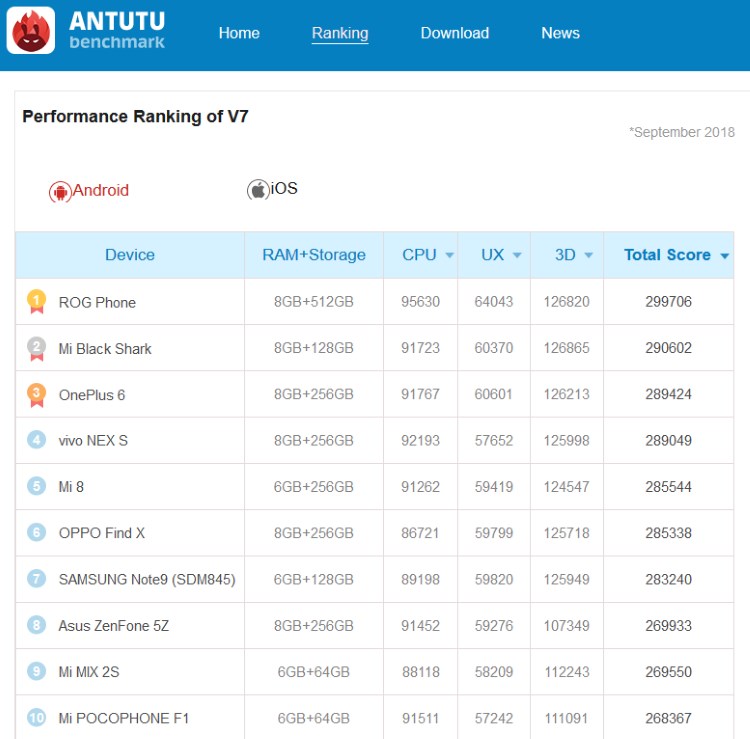Viewport: 750px width, 739px height.
Task: Open the Home menu item
Action: tap(239, 33)
